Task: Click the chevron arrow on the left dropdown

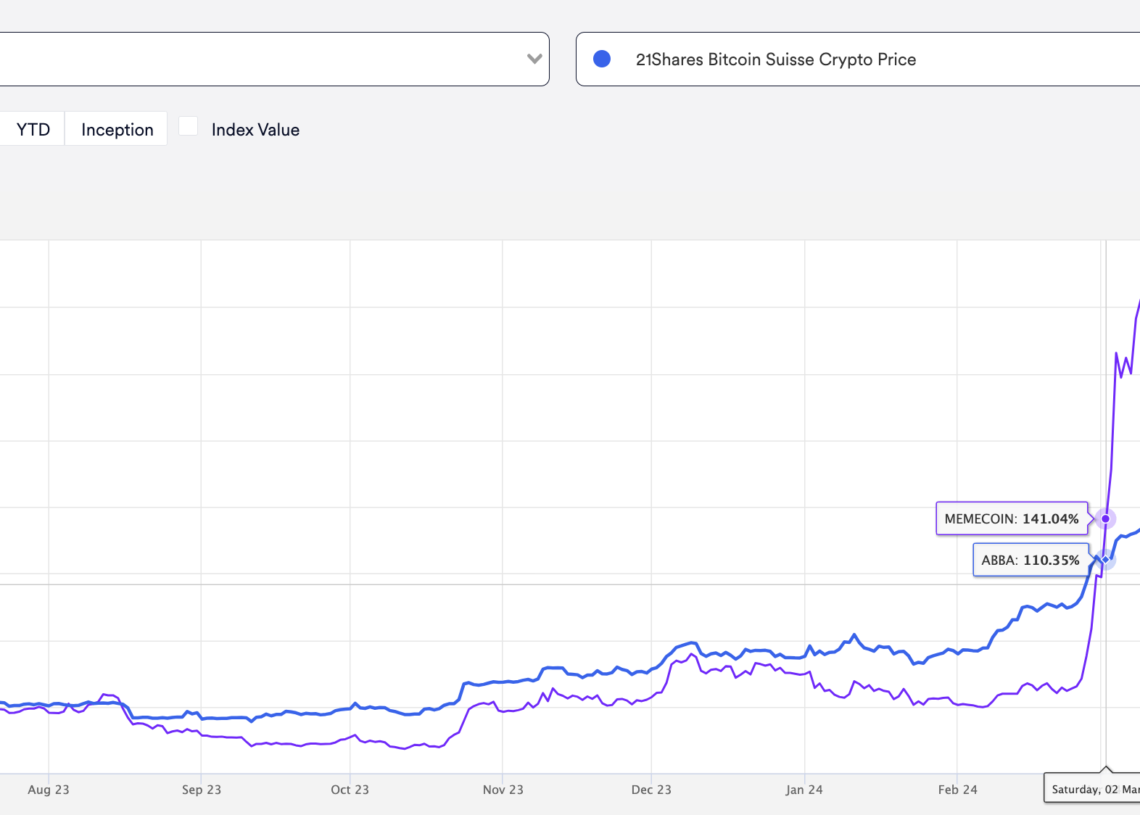Action: pos(534,59)
